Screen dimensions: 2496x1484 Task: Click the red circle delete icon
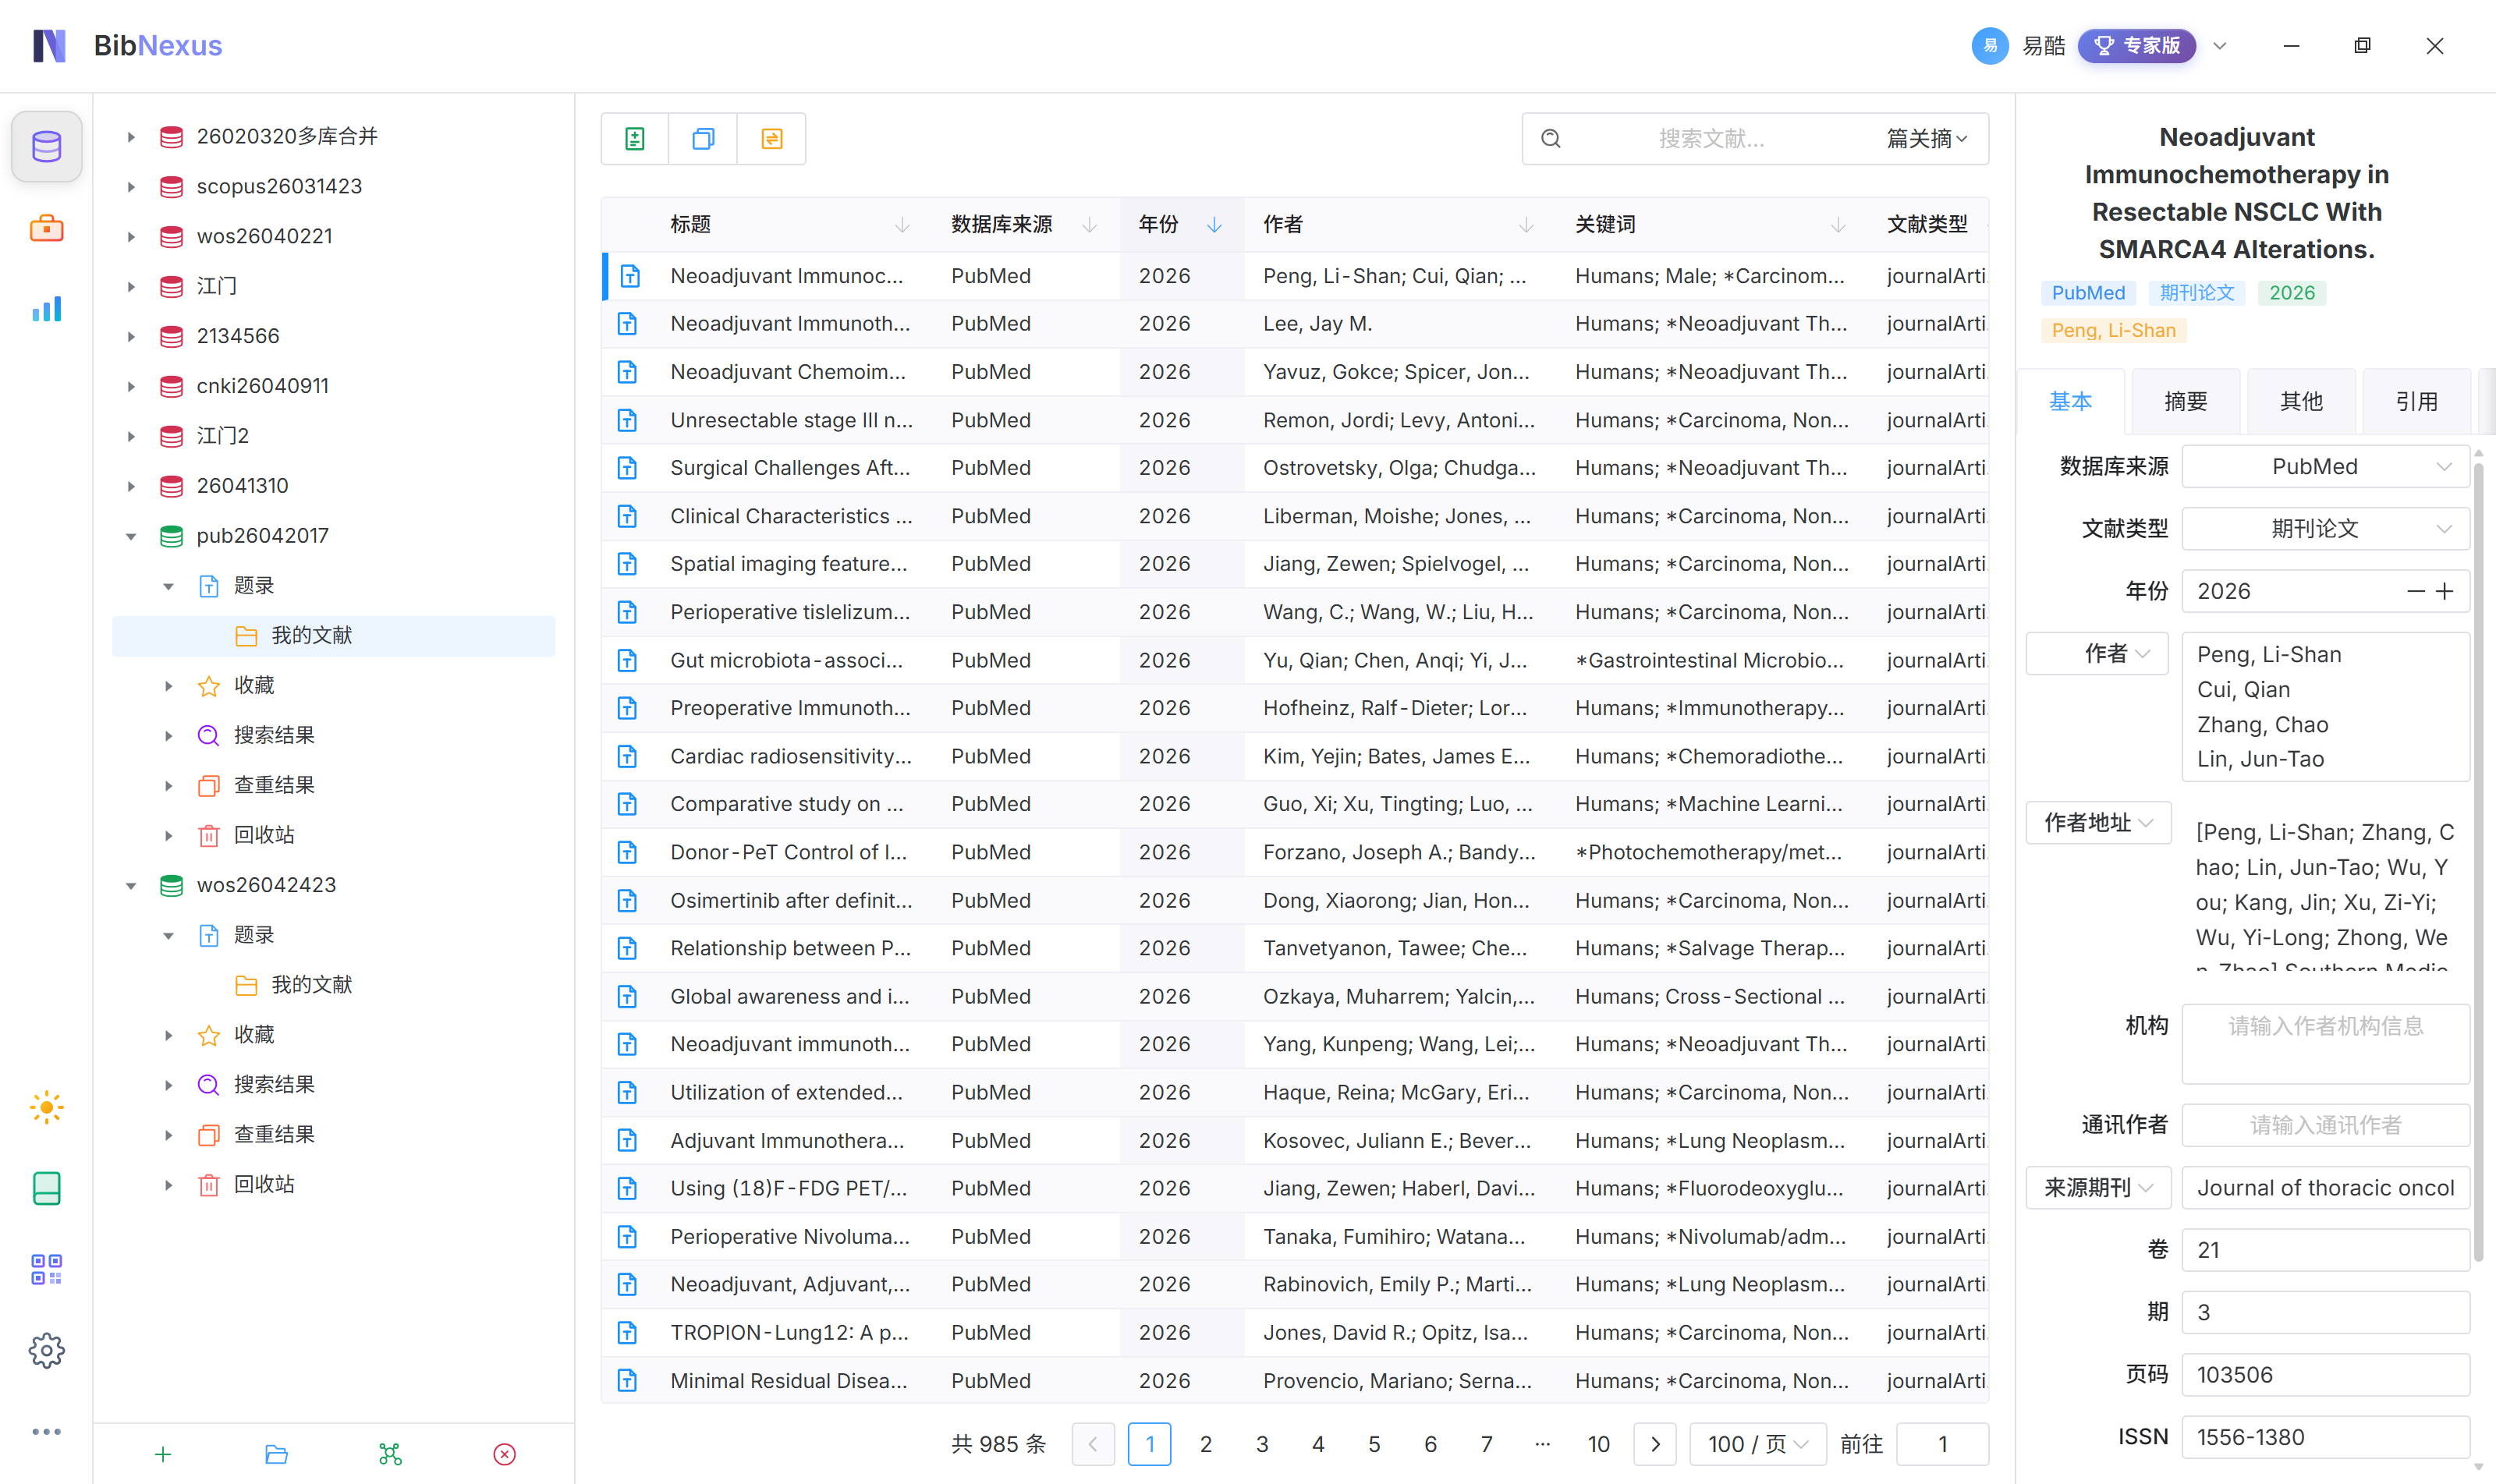pyautogui.click(x=504, y=1454)
